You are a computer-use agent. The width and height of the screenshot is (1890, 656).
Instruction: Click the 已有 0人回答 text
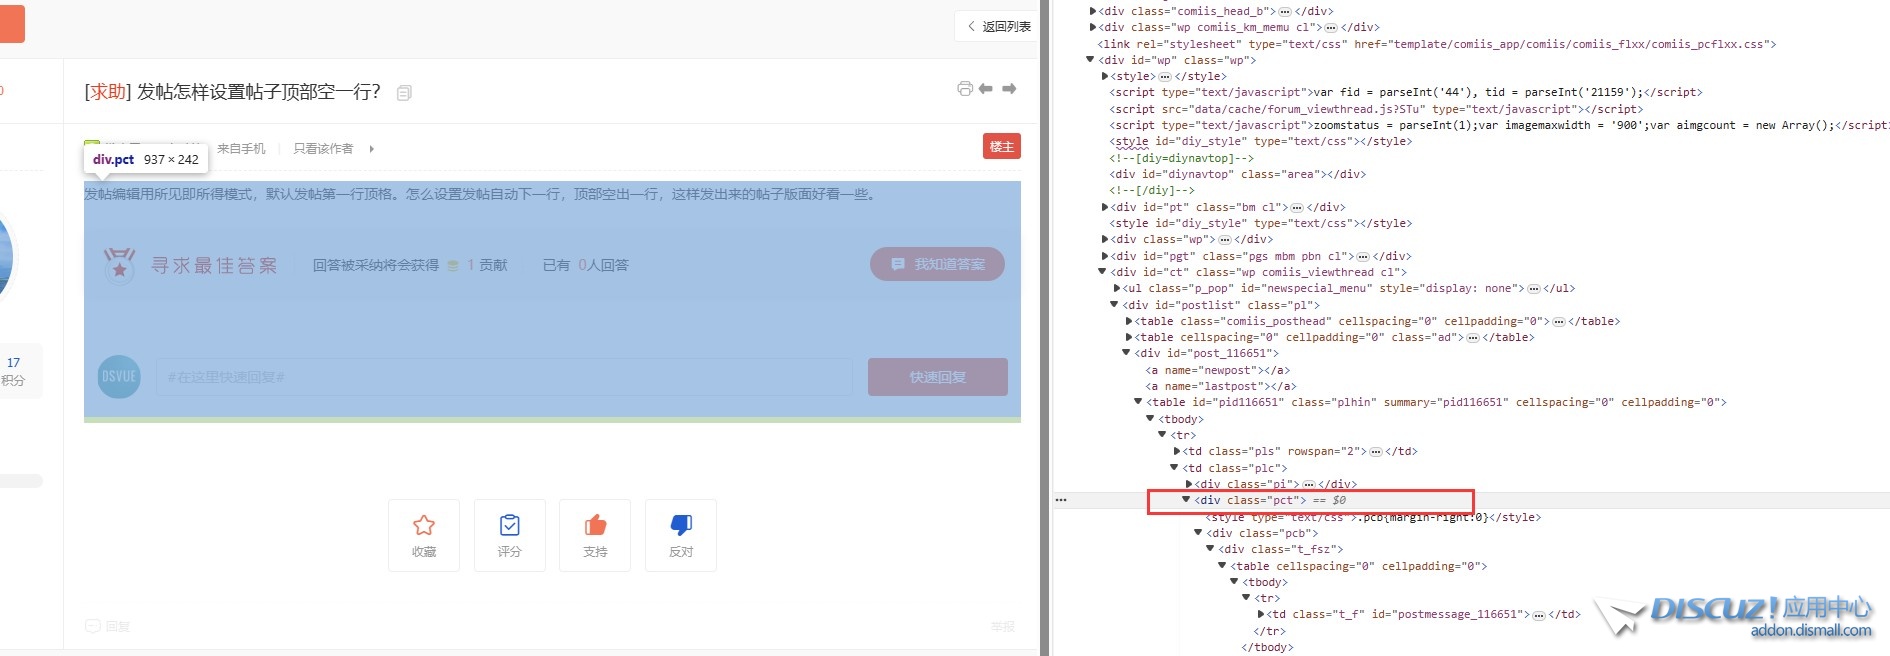(586, 265)
